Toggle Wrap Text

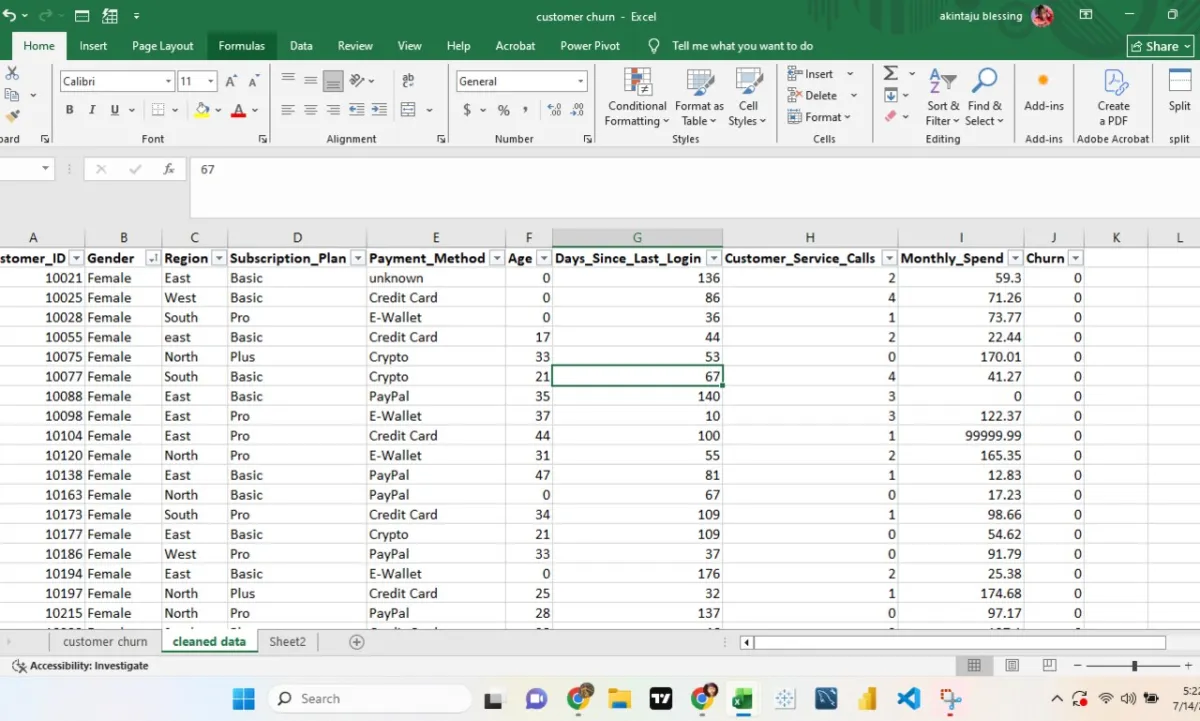[x=408, y=81]
